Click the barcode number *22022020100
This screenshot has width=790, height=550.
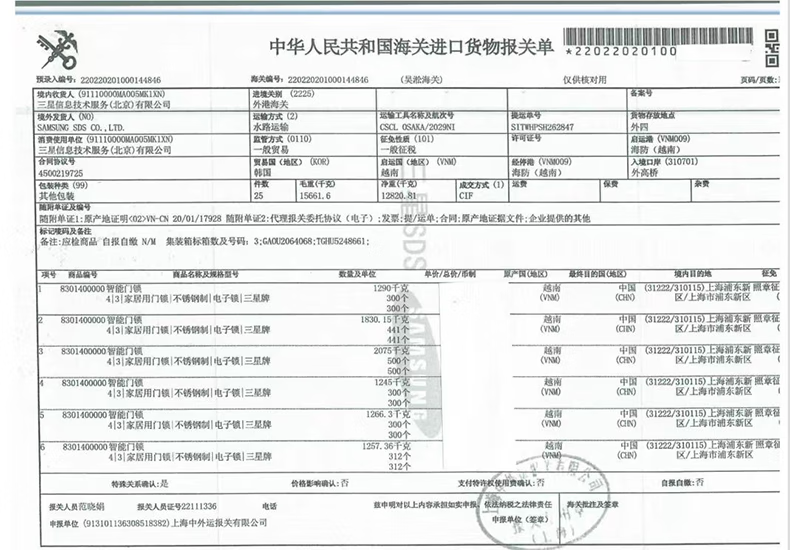click(621, 51)
